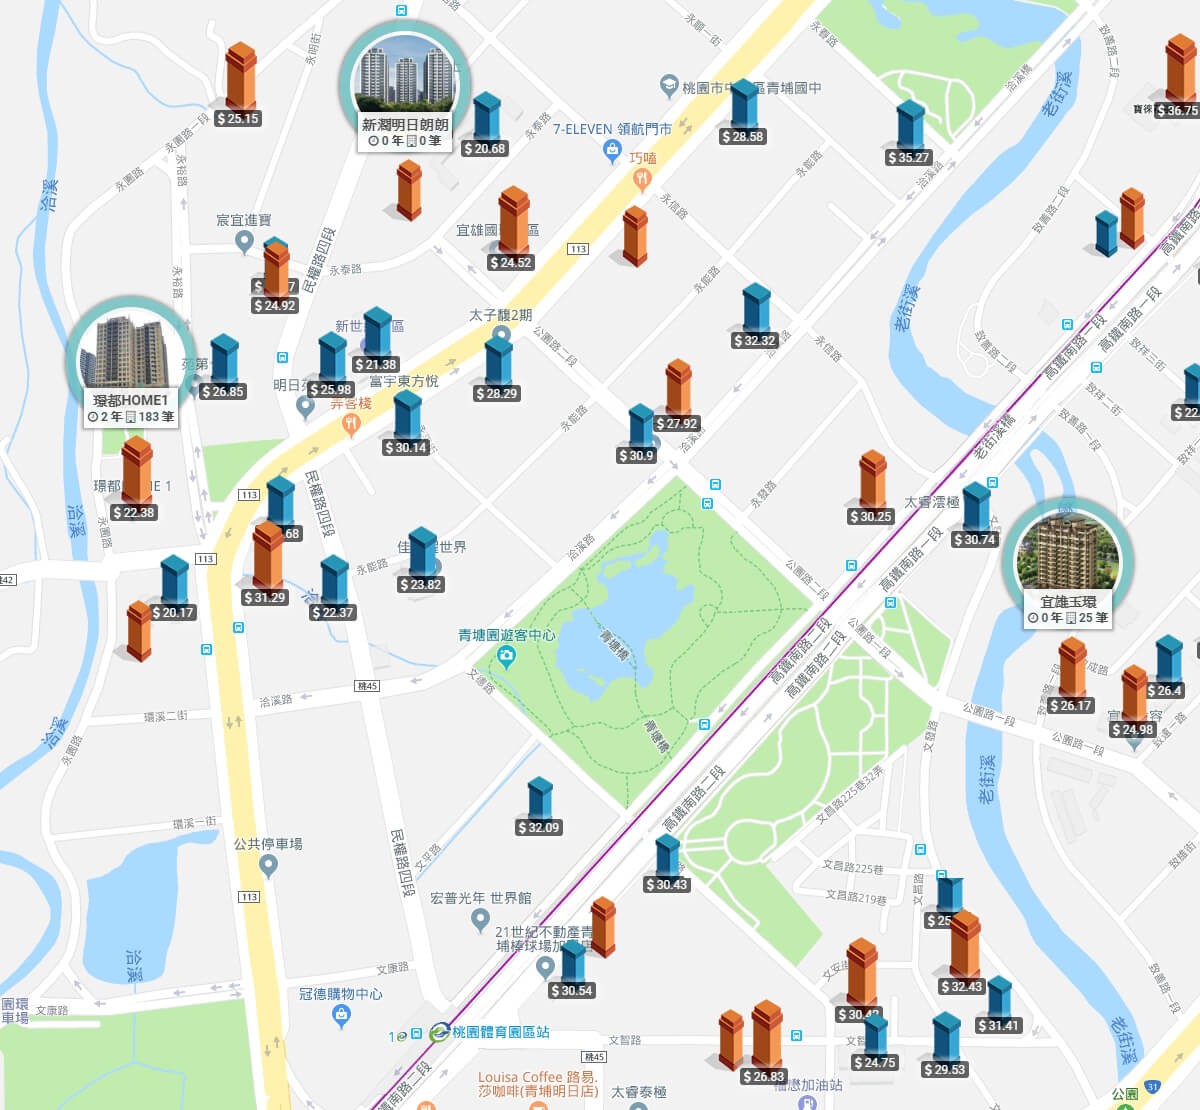Click the 公共停車場 location pin
This screenshot has width=1200, height=1110.
tap(268, 866)
